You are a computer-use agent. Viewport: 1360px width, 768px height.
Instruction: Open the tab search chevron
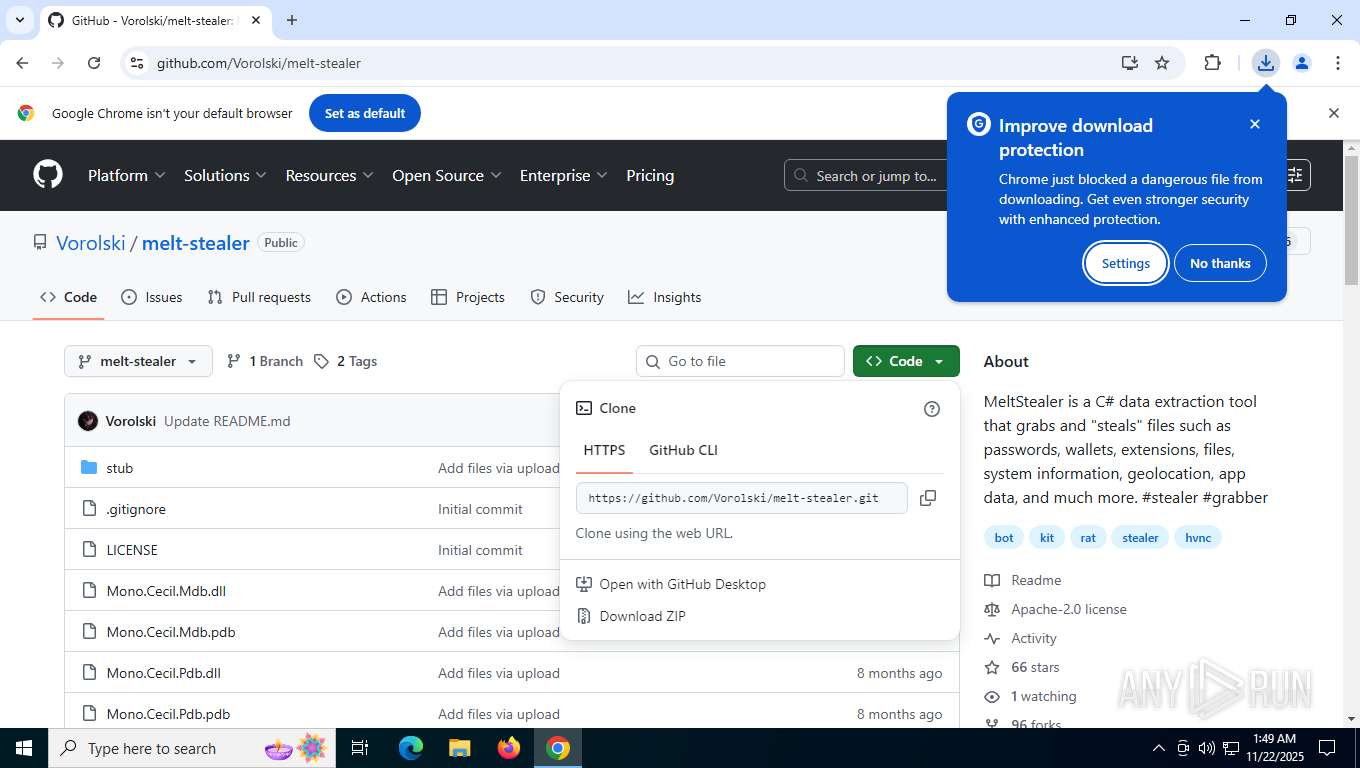20,20
